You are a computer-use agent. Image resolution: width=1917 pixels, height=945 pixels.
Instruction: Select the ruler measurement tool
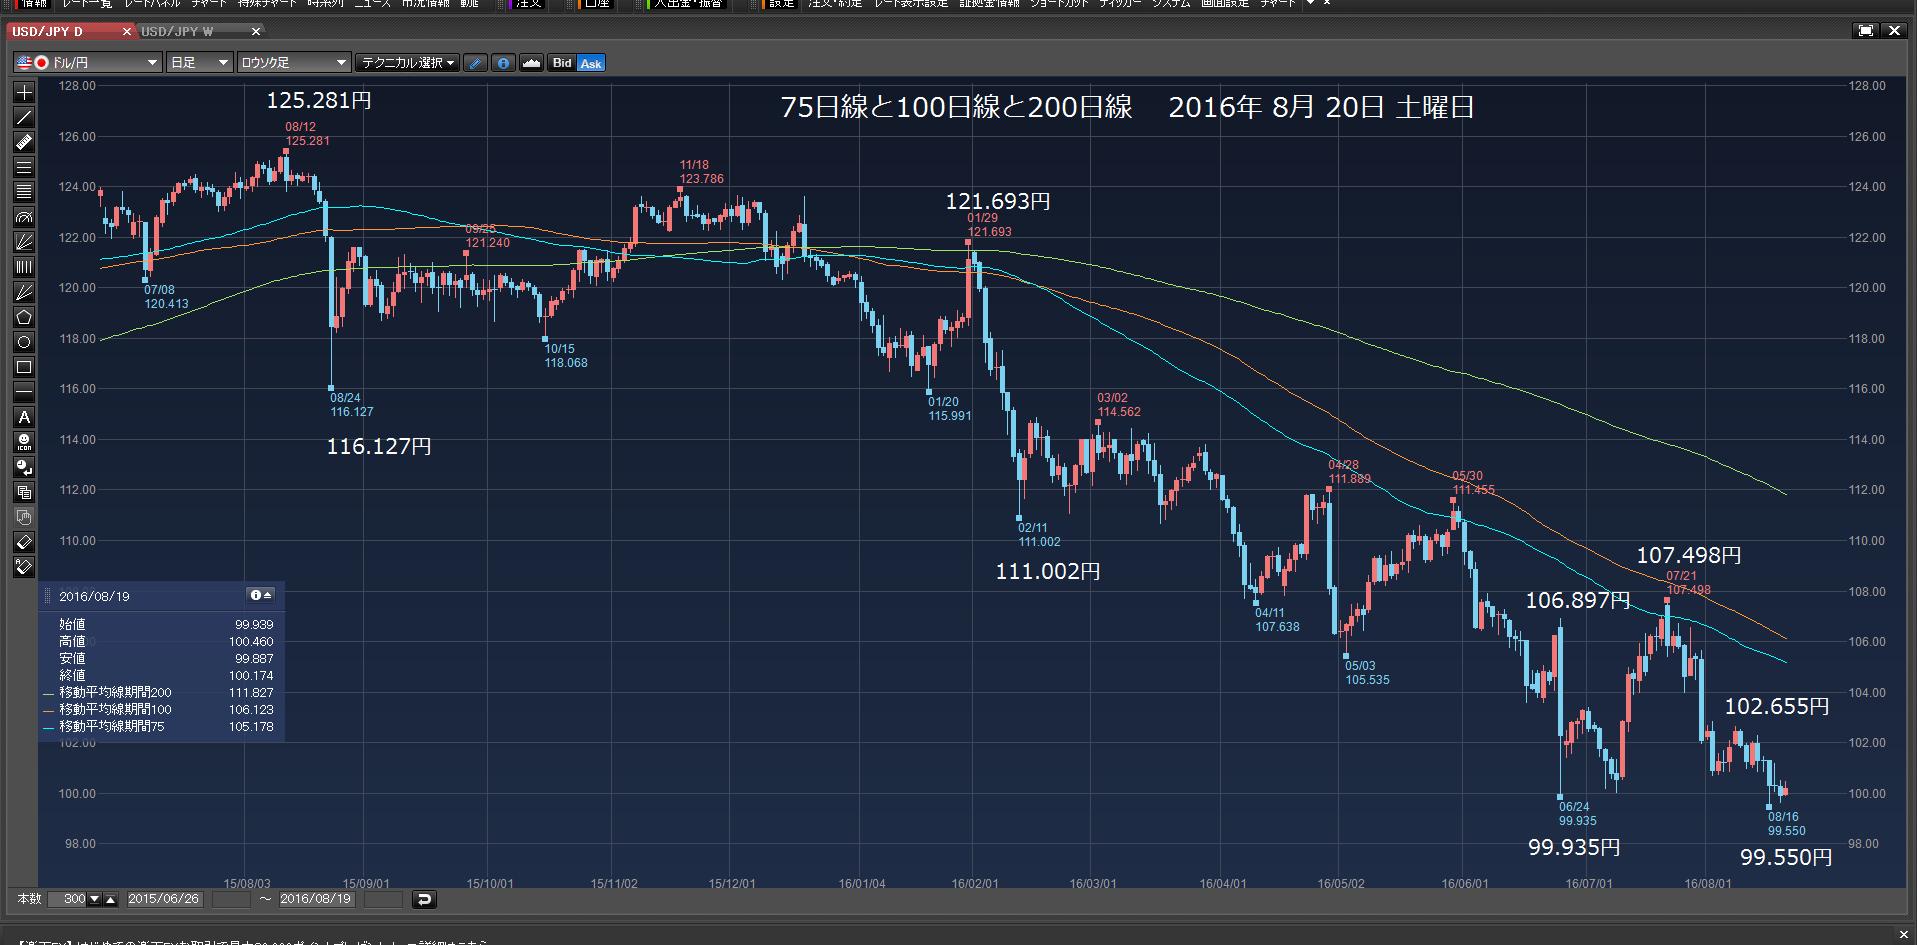click(24, 142)
